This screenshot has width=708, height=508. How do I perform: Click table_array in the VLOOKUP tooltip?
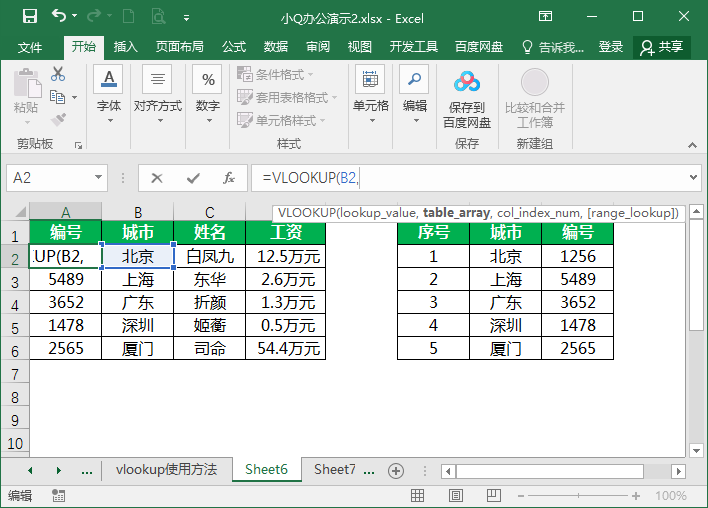point(456,213)
